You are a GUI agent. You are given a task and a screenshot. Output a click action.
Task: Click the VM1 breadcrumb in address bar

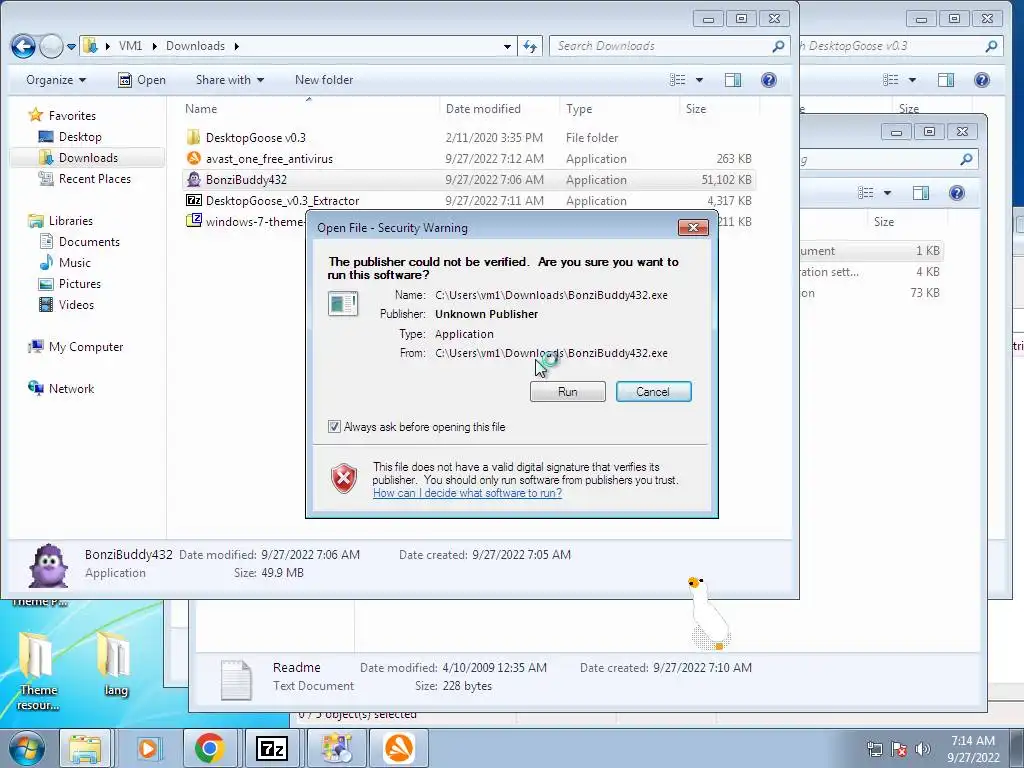pyautogui.click(x=130, y=46)
